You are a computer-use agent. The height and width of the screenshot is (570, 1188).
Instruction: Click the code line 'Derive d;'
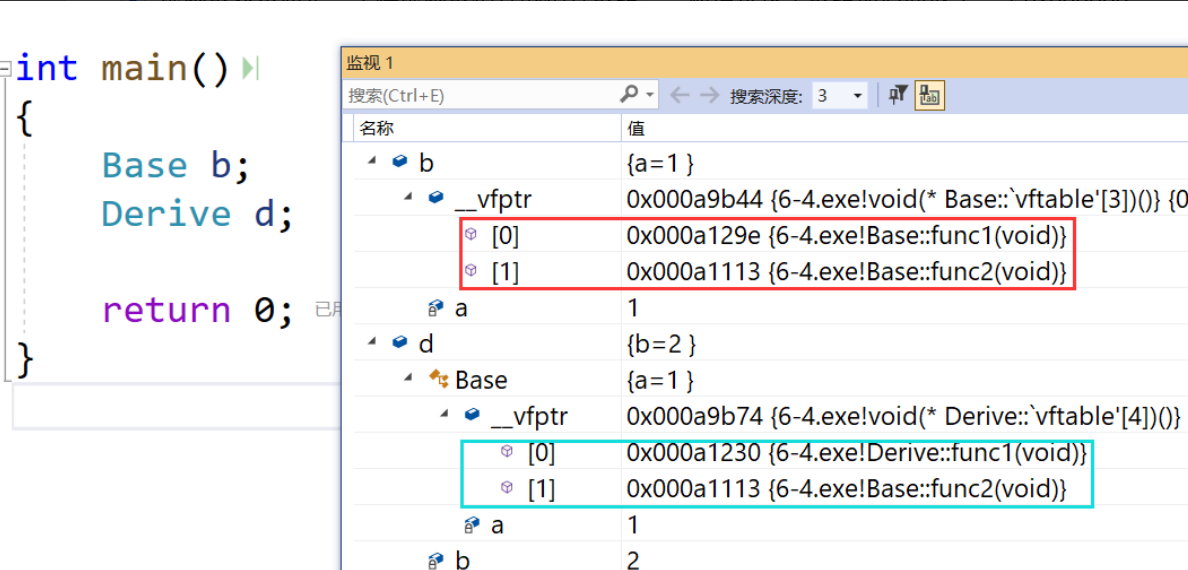[197, 215]
